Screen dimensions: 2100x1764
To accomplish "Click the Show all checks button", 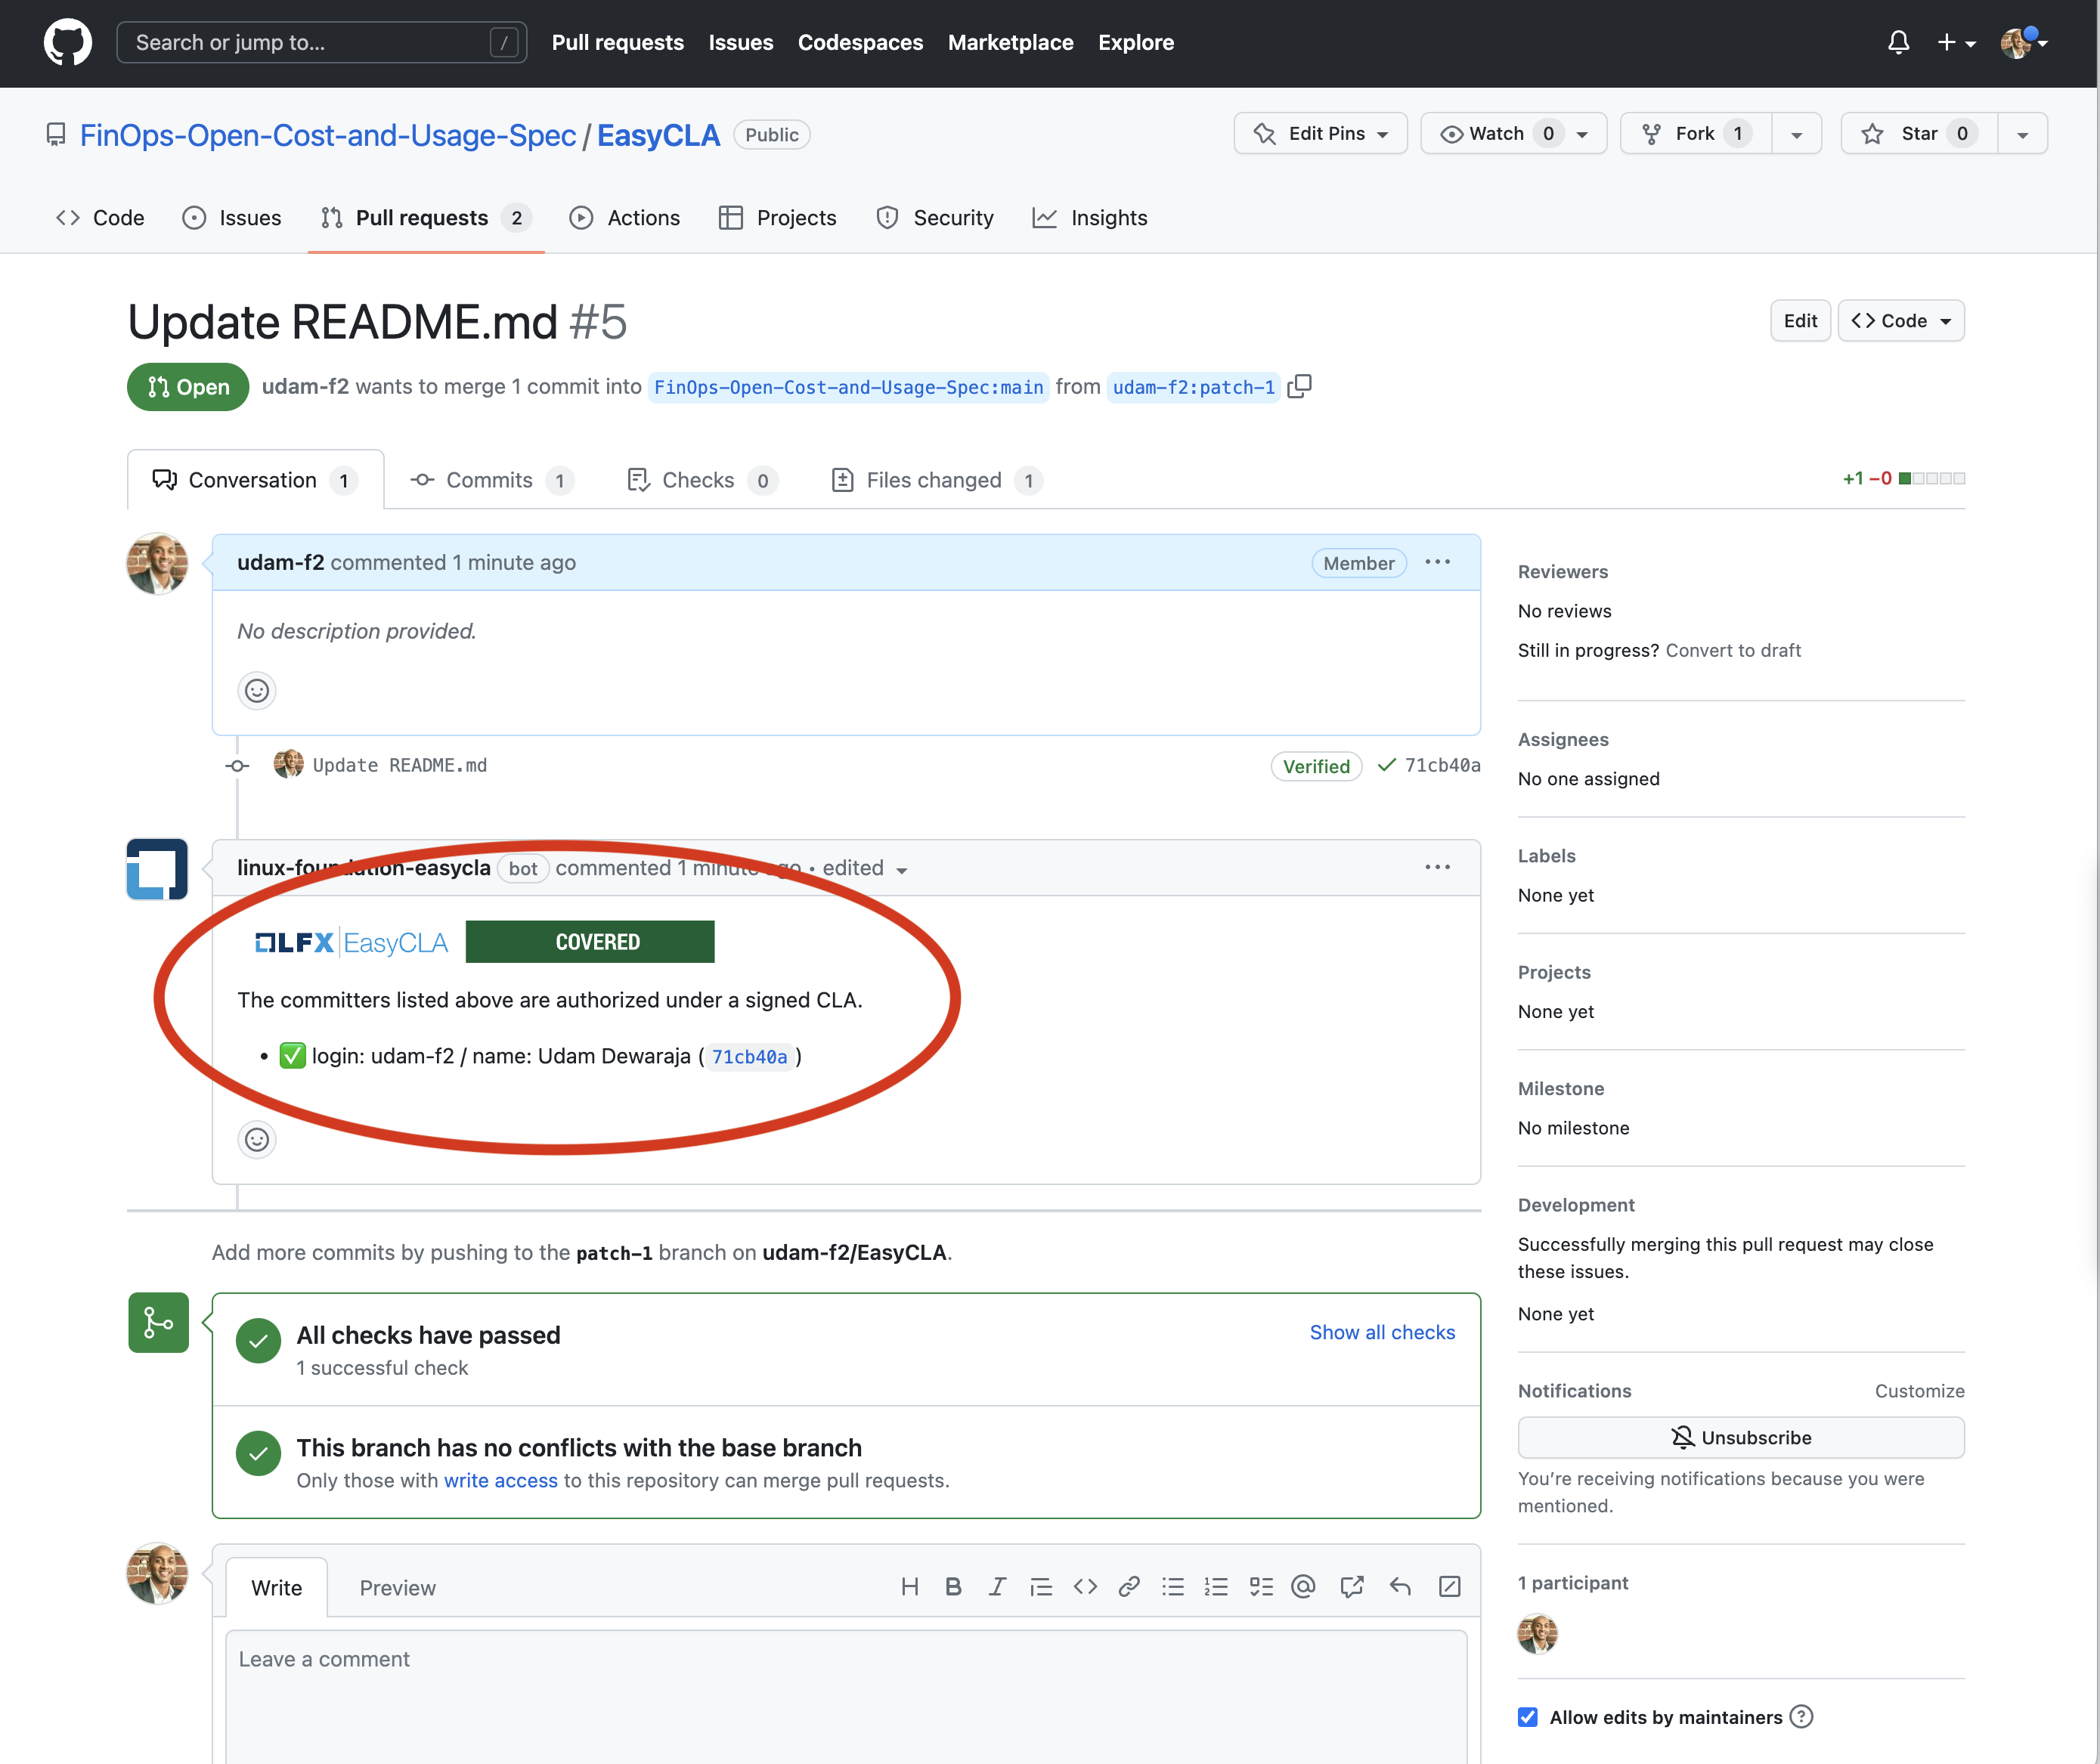I will pos(1383,1333).
